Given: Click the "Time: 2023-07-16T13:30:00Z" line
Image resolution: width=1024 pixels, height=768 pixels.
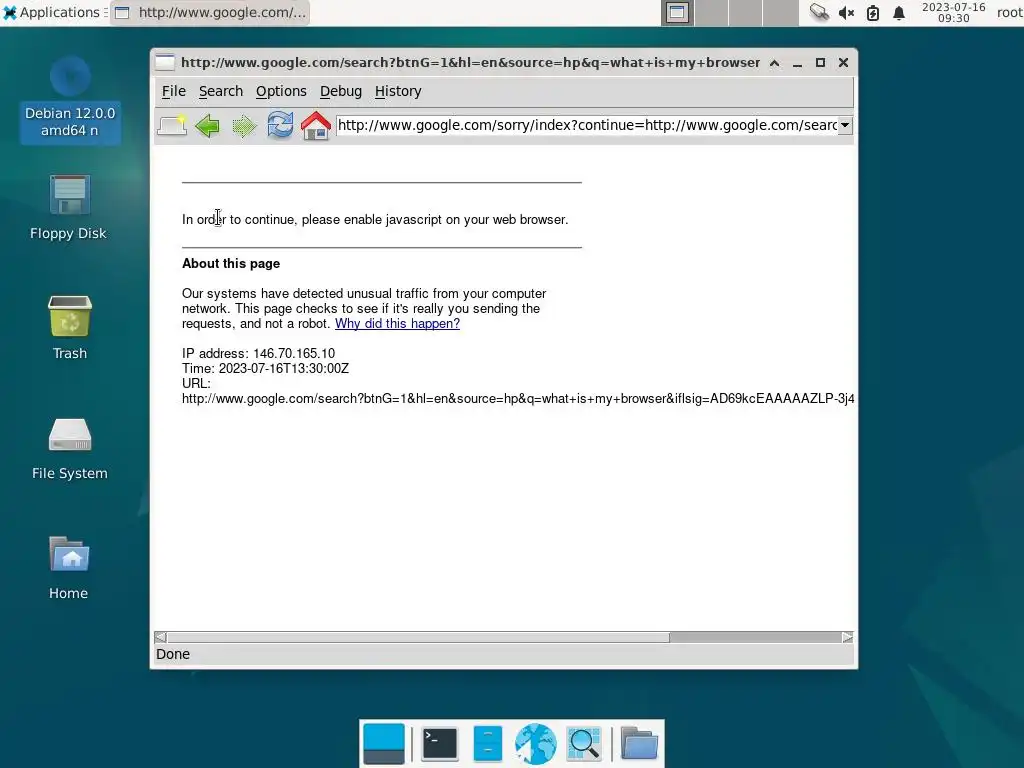Looking at the screenshot, I should (x=265, y=368).
